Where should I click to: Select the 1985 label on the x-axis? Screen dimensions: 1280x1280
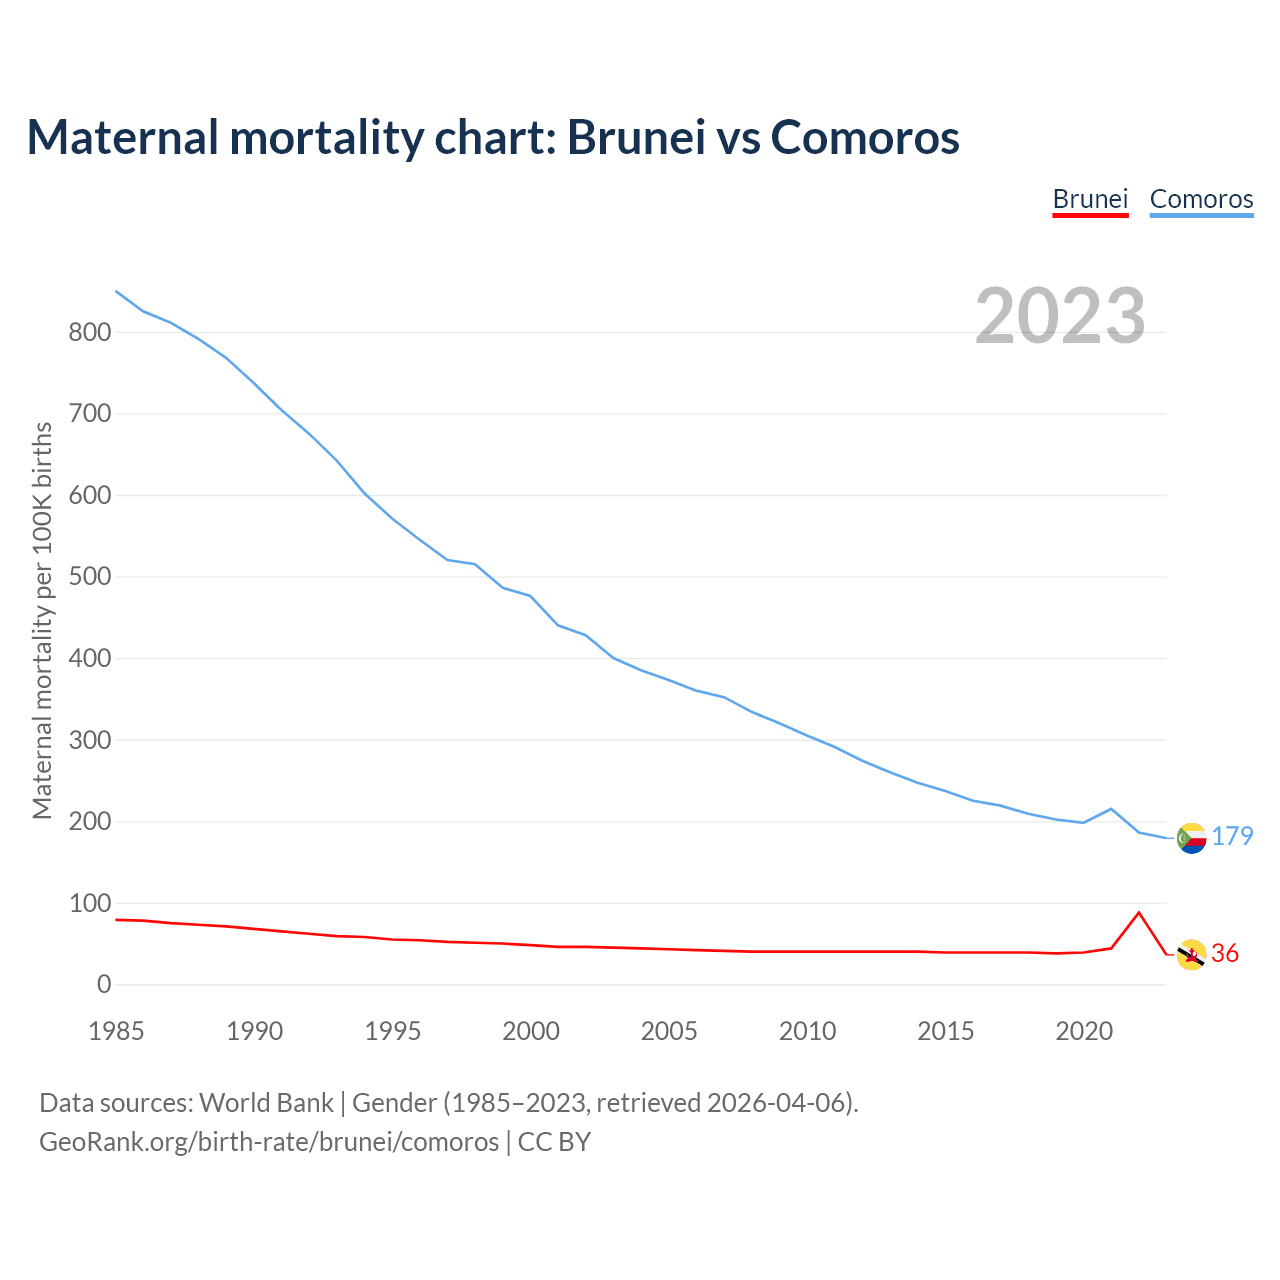(116, 1031)
